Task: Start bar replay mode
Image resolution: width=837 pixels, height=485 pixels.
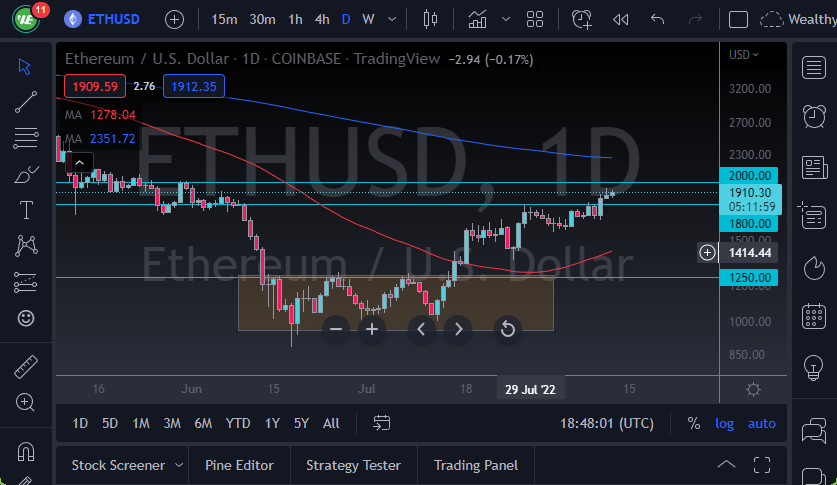Action: pyautogui.click(x=620, y=20)
